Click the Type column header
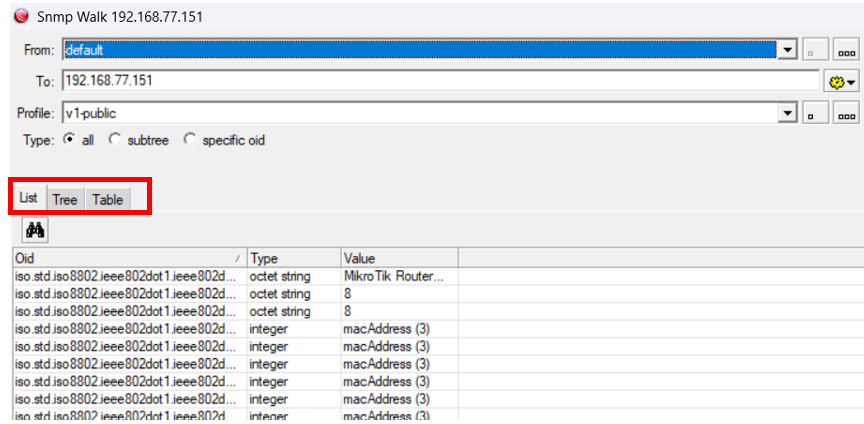The height and width of the screenshot is (424, 864). (x=293, y=258)
